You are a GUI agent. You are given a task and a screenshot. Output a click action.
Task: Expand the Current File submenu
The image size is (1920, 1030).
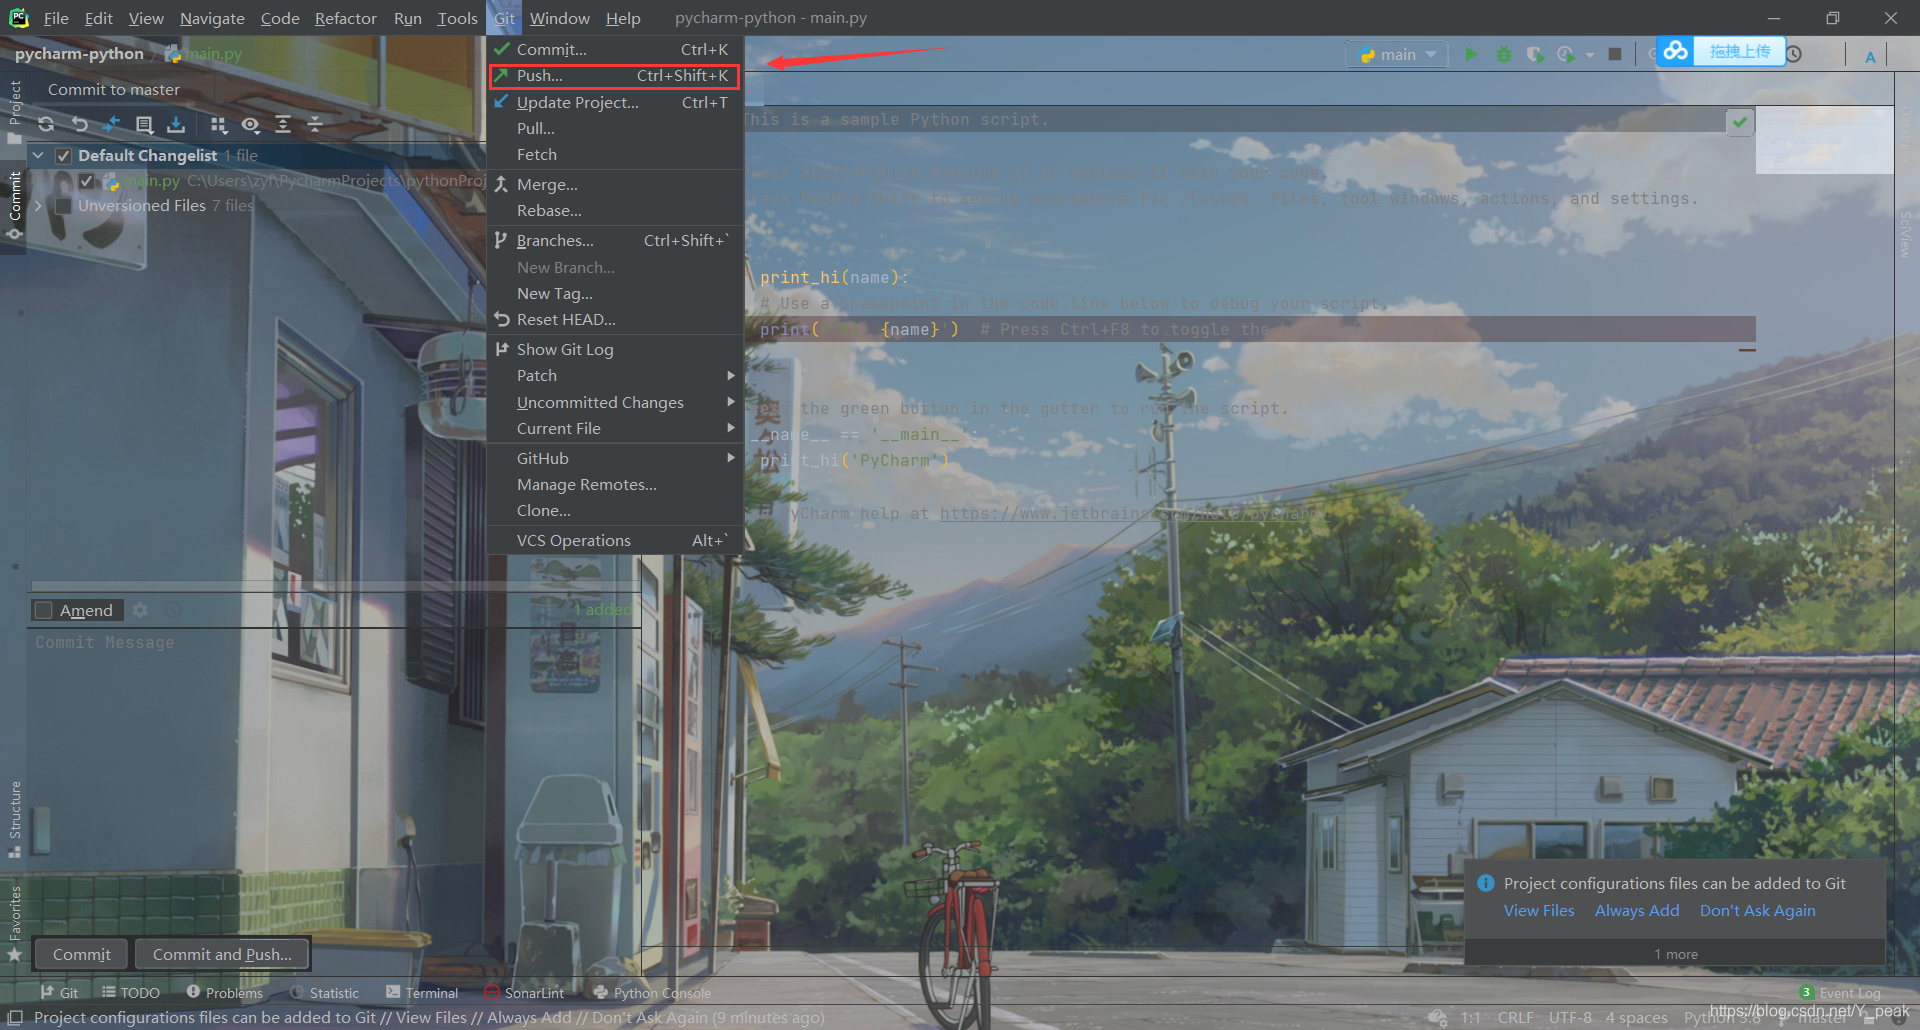614,428
